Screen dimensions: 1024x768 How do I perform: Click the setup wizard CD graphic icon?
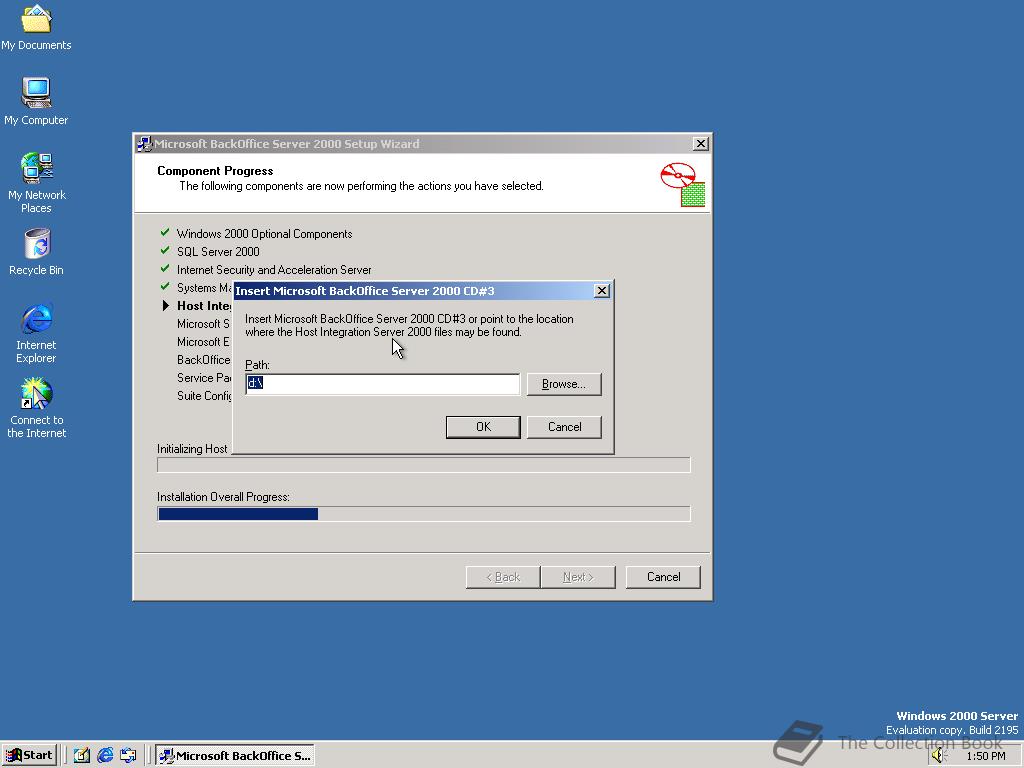[682, 185]
